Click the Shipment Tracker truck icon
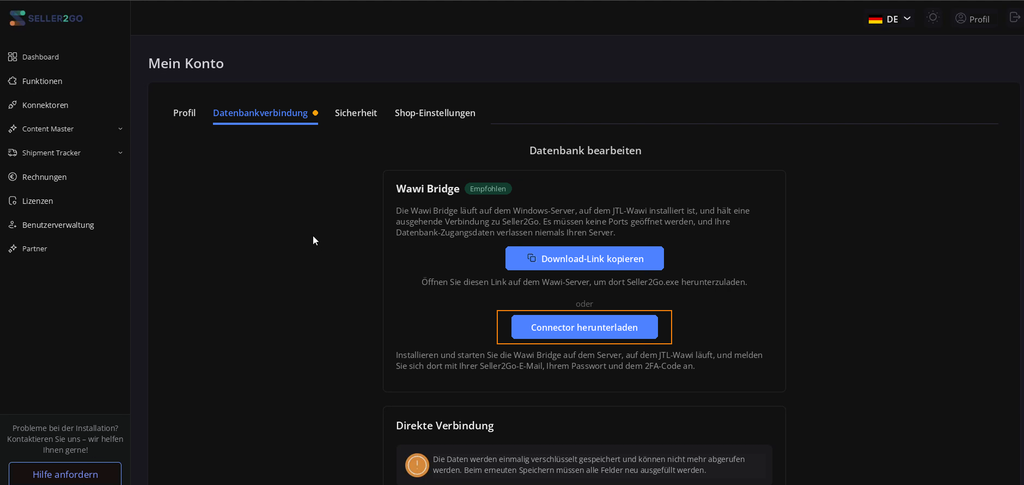 12,153
